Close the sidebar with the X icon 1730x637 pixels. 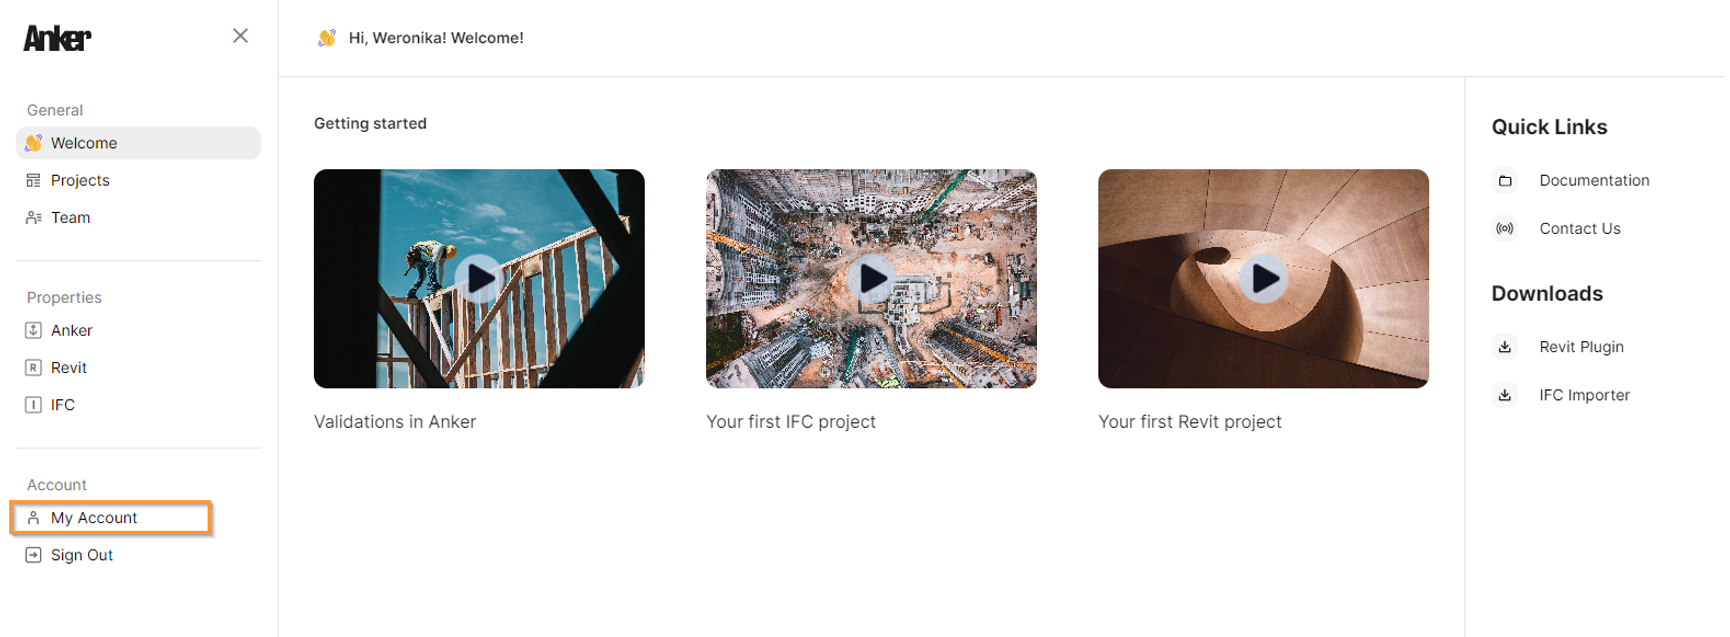pos(240,36)
